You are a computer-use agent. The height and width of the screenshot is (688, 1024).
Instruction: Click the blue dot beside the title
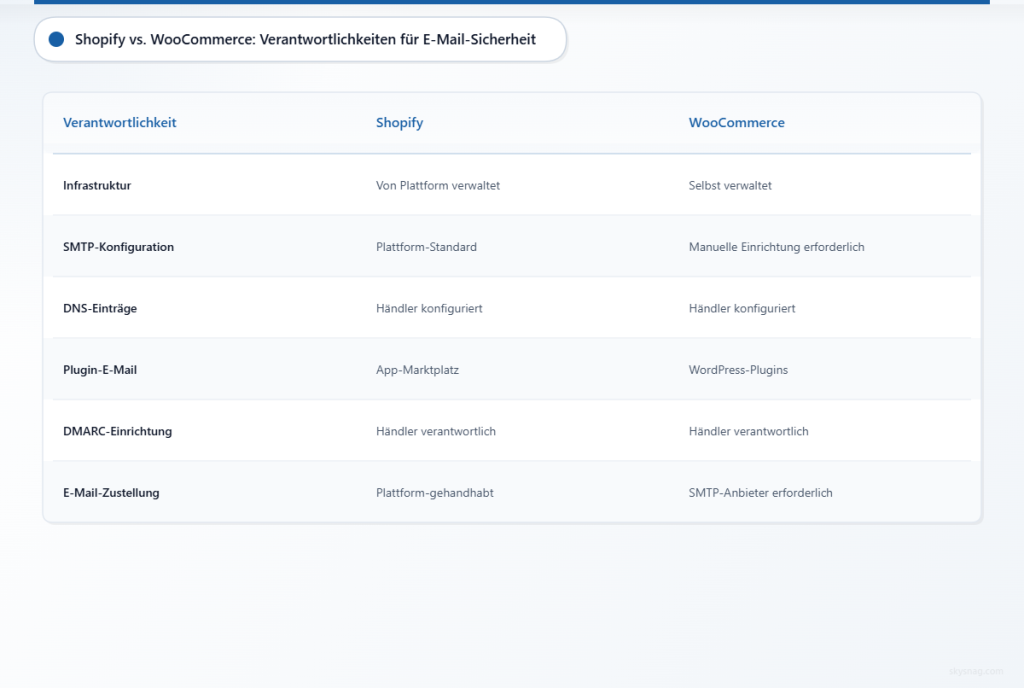57,39
